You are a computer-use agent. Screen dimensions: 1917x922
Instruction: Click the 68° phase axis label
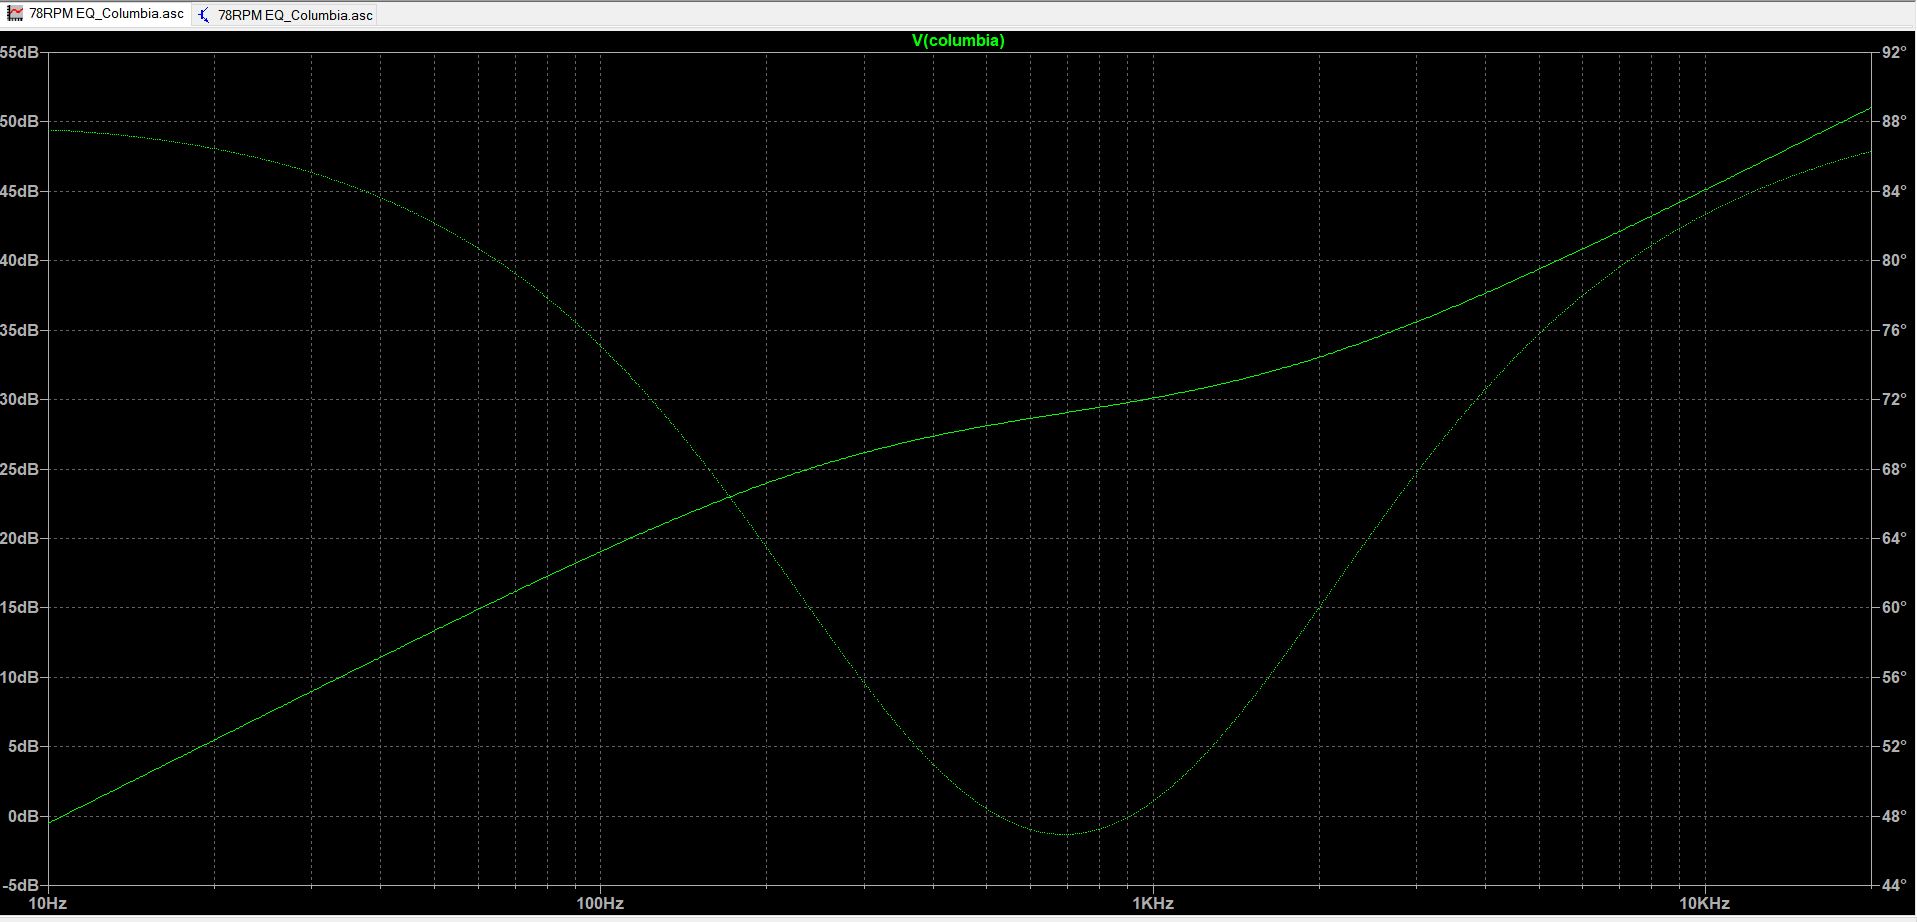[1894, 469]
